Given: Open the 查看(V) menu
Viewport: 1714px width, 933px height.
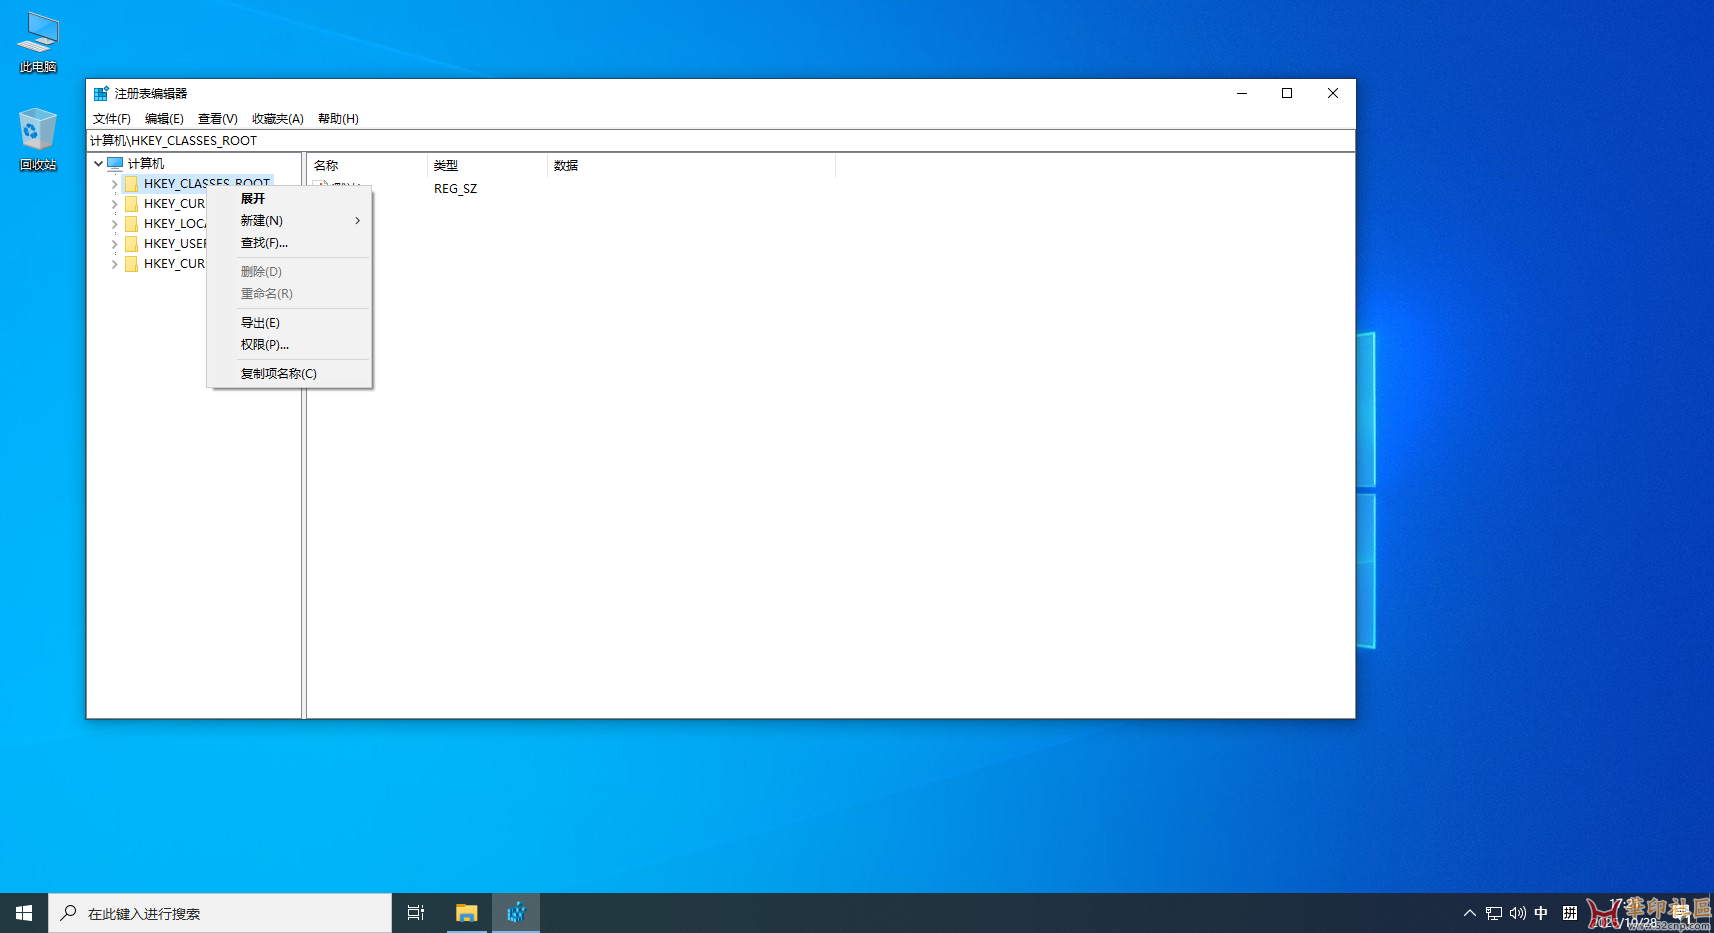Looking at the screenshot, I should tap(217, 118).
